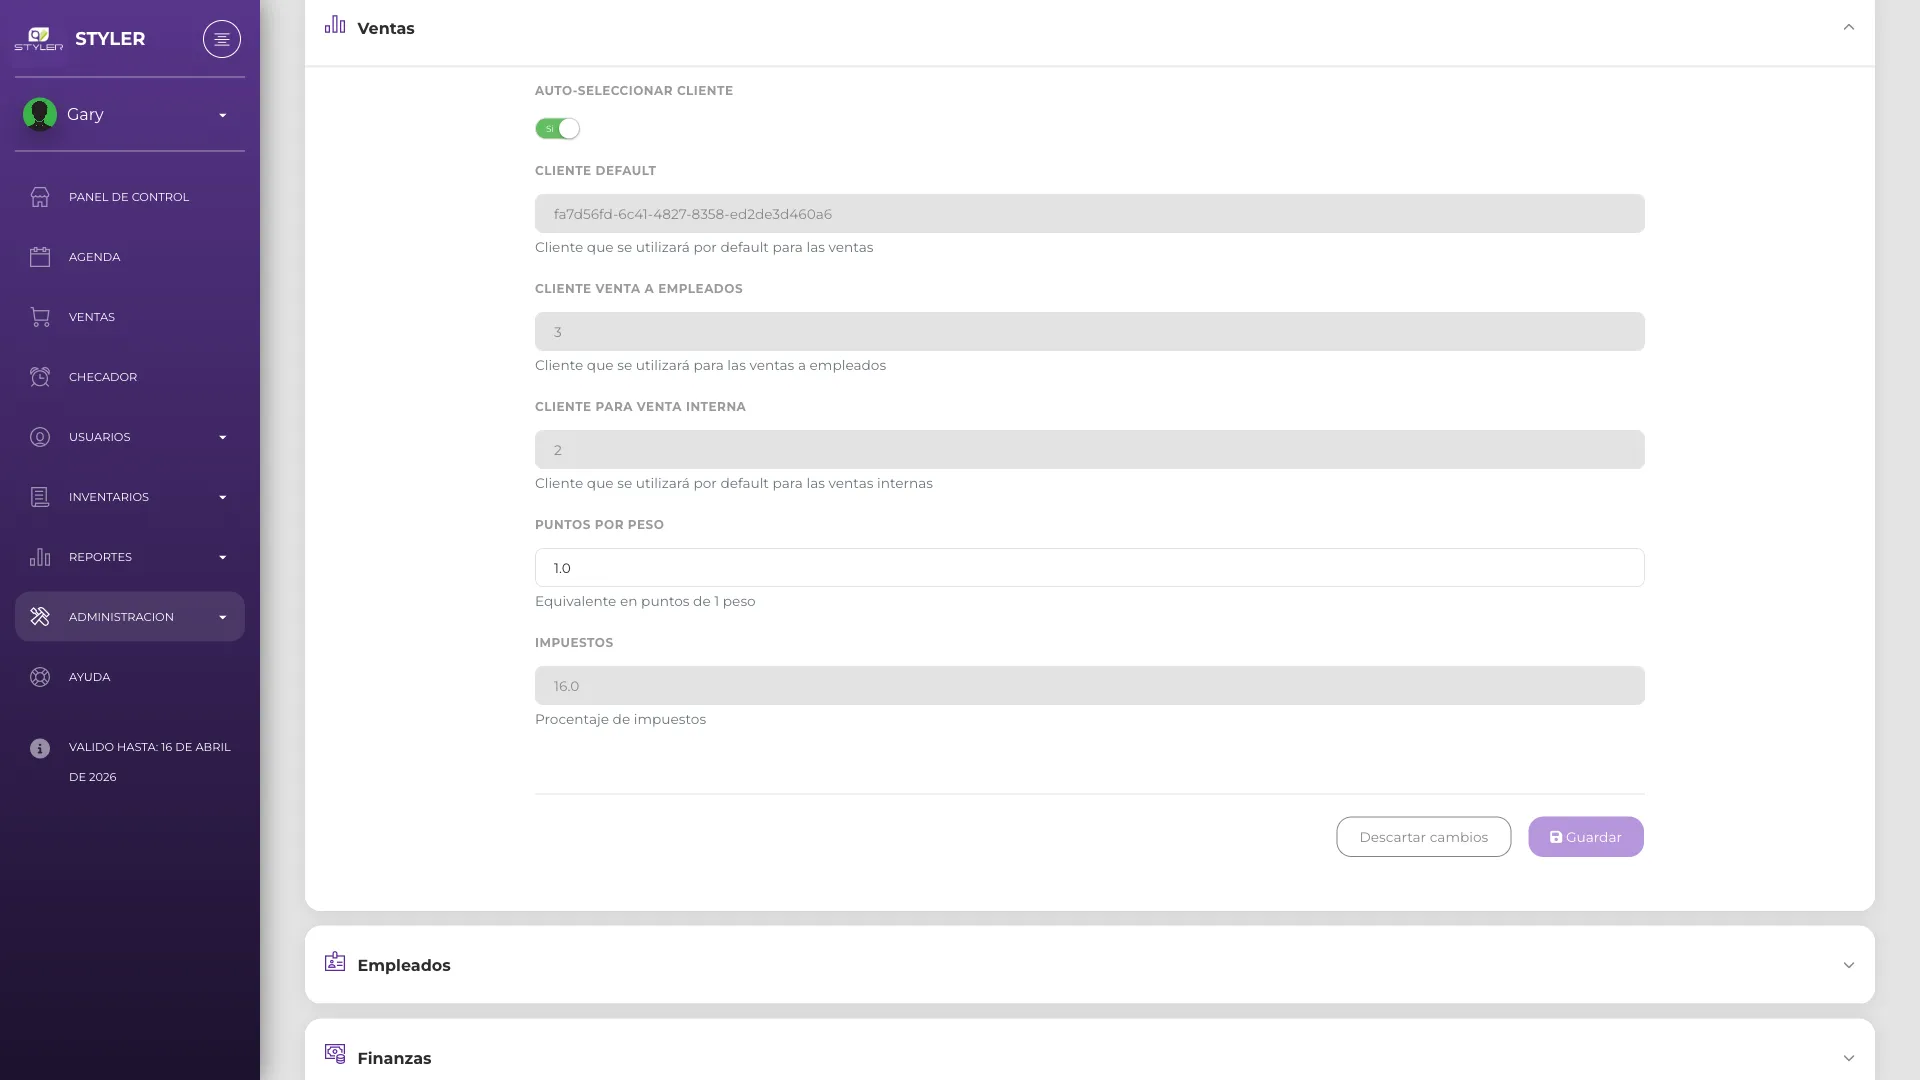Click the Panel de Control store icon
The width and height of the screenshot is (1920, 1080).
click(40, 197)
